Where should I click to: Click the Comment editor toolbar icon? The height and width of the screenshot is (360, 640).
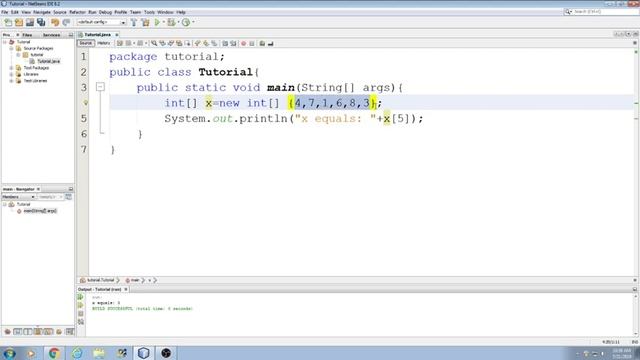(262, 43)
